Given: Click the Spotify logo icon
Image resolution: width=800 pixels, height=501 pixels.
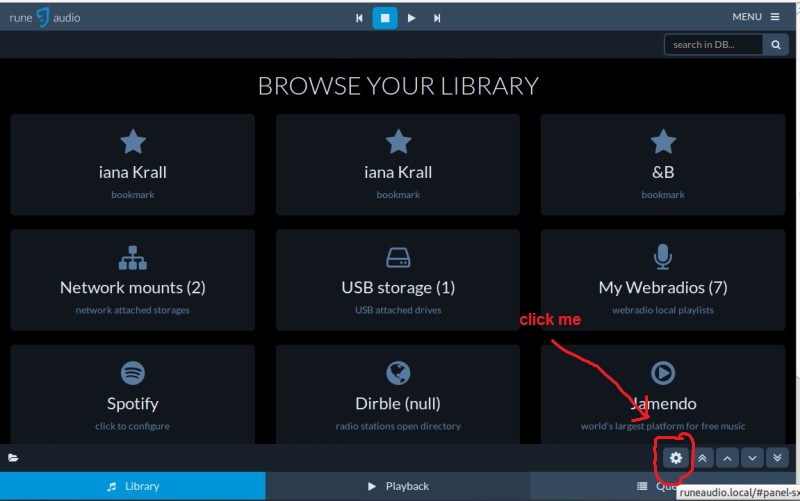Looking at the screenshot, I should (133, 373).
